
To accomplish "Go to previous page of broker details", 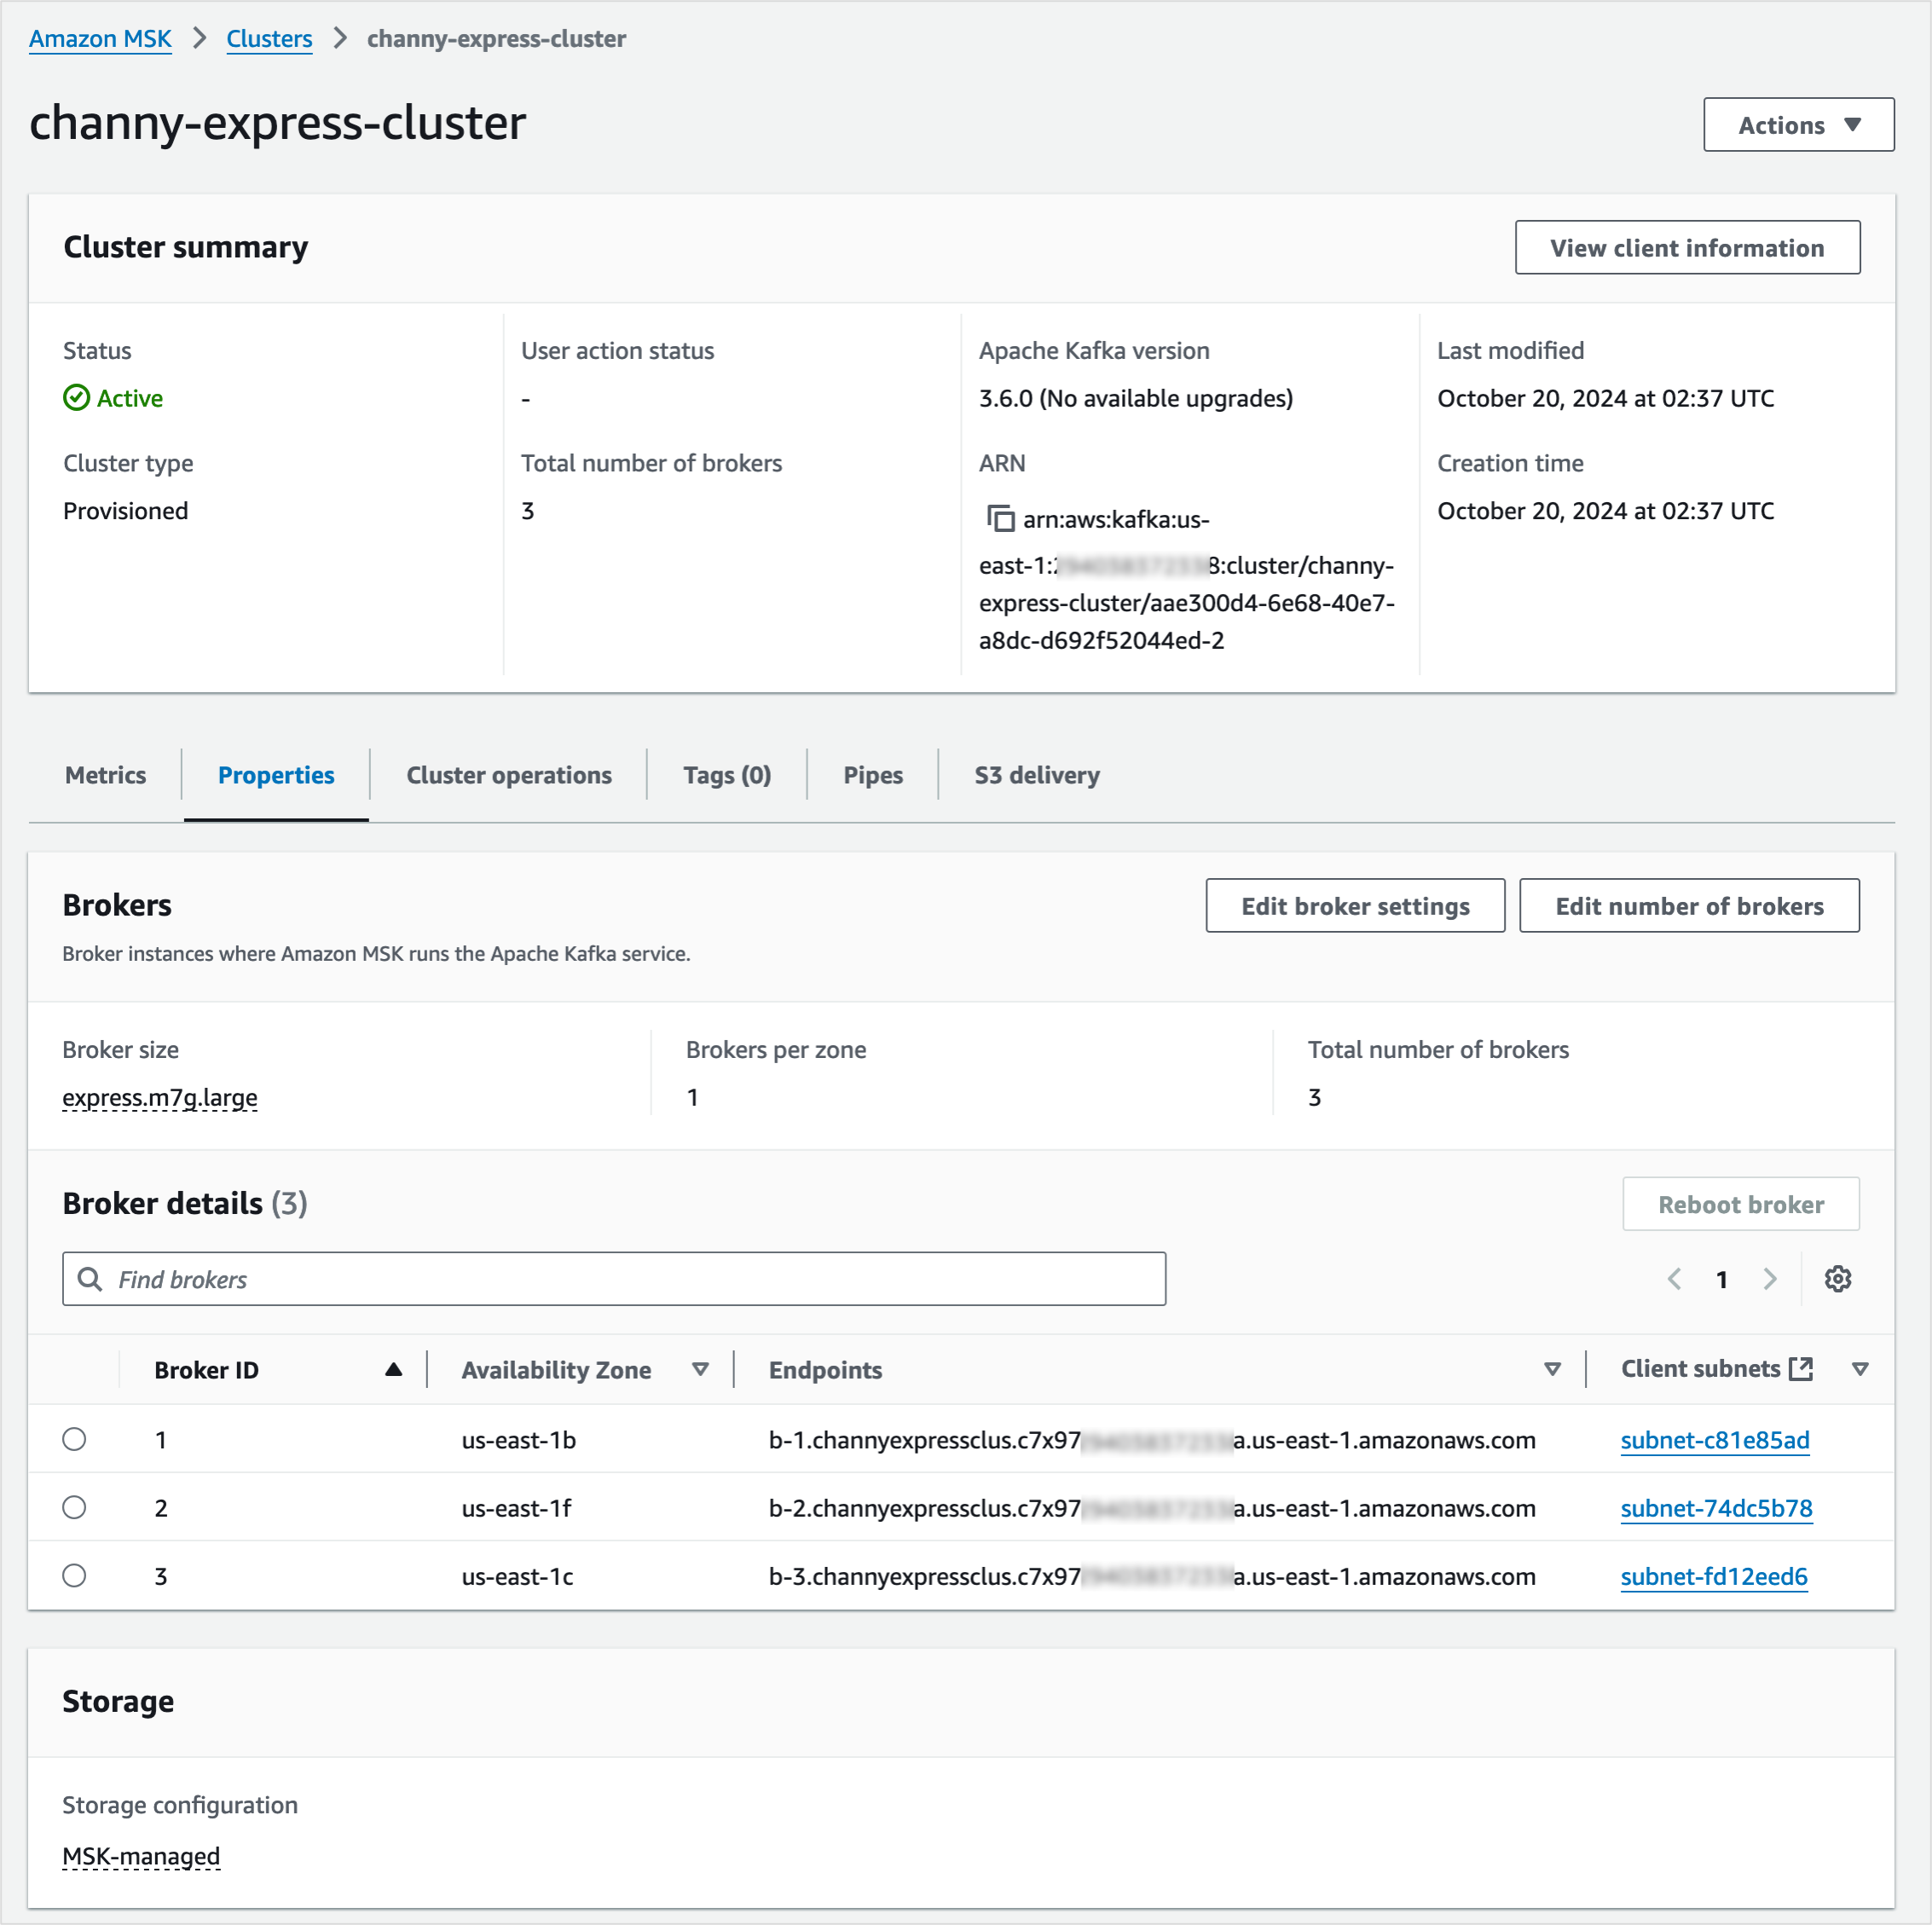I will 1674,1279.
